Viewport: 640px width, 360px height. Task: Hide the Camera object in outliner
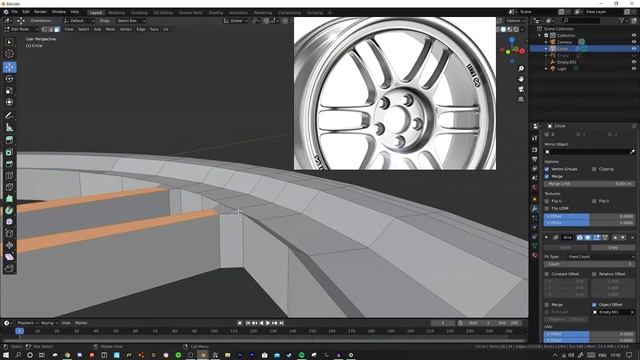click(634, 42)
